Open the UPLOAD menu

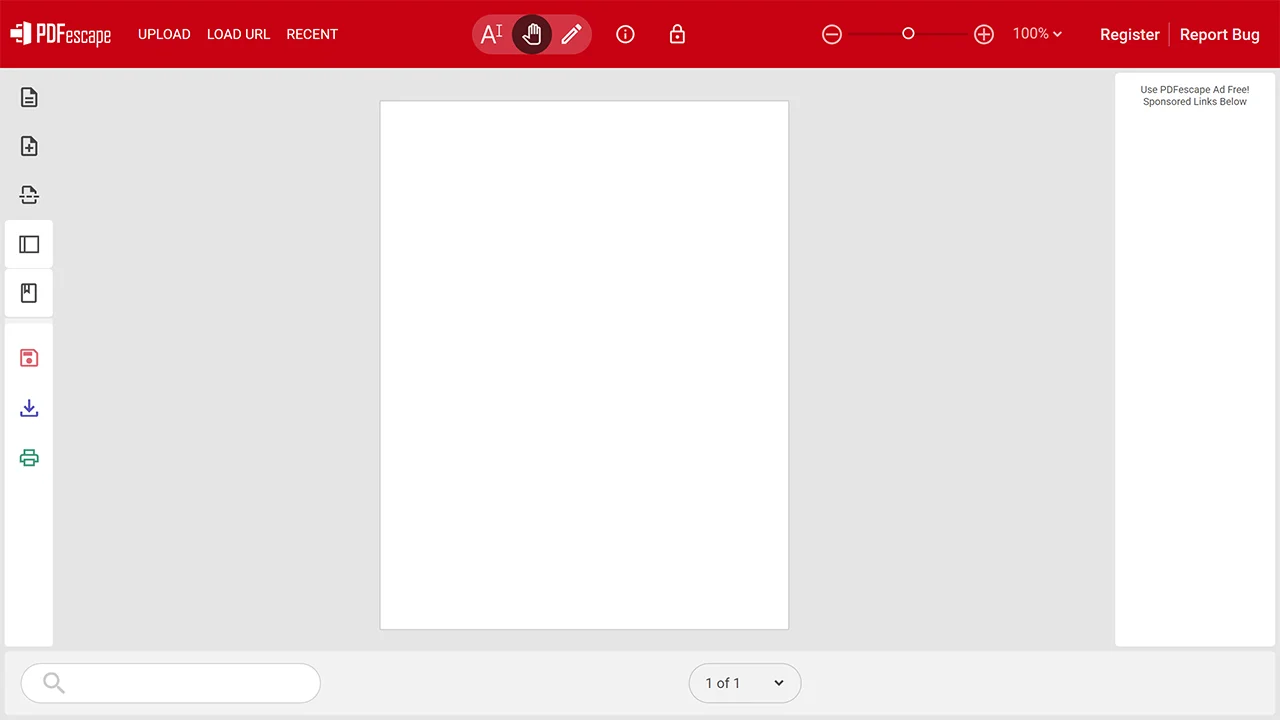tap(164, 34)
